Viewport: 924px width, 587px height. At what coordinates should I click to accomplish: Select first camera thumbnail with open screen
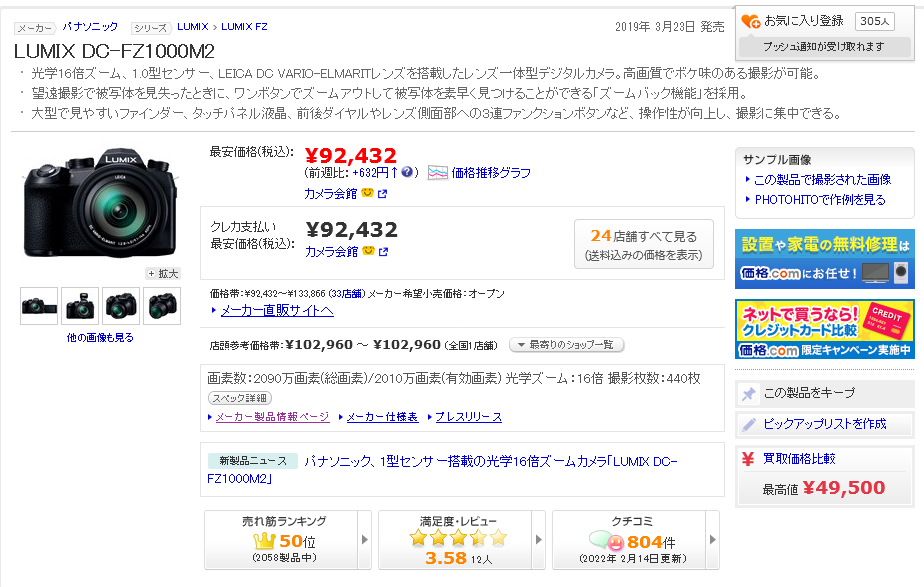click(x=39, y=306)
